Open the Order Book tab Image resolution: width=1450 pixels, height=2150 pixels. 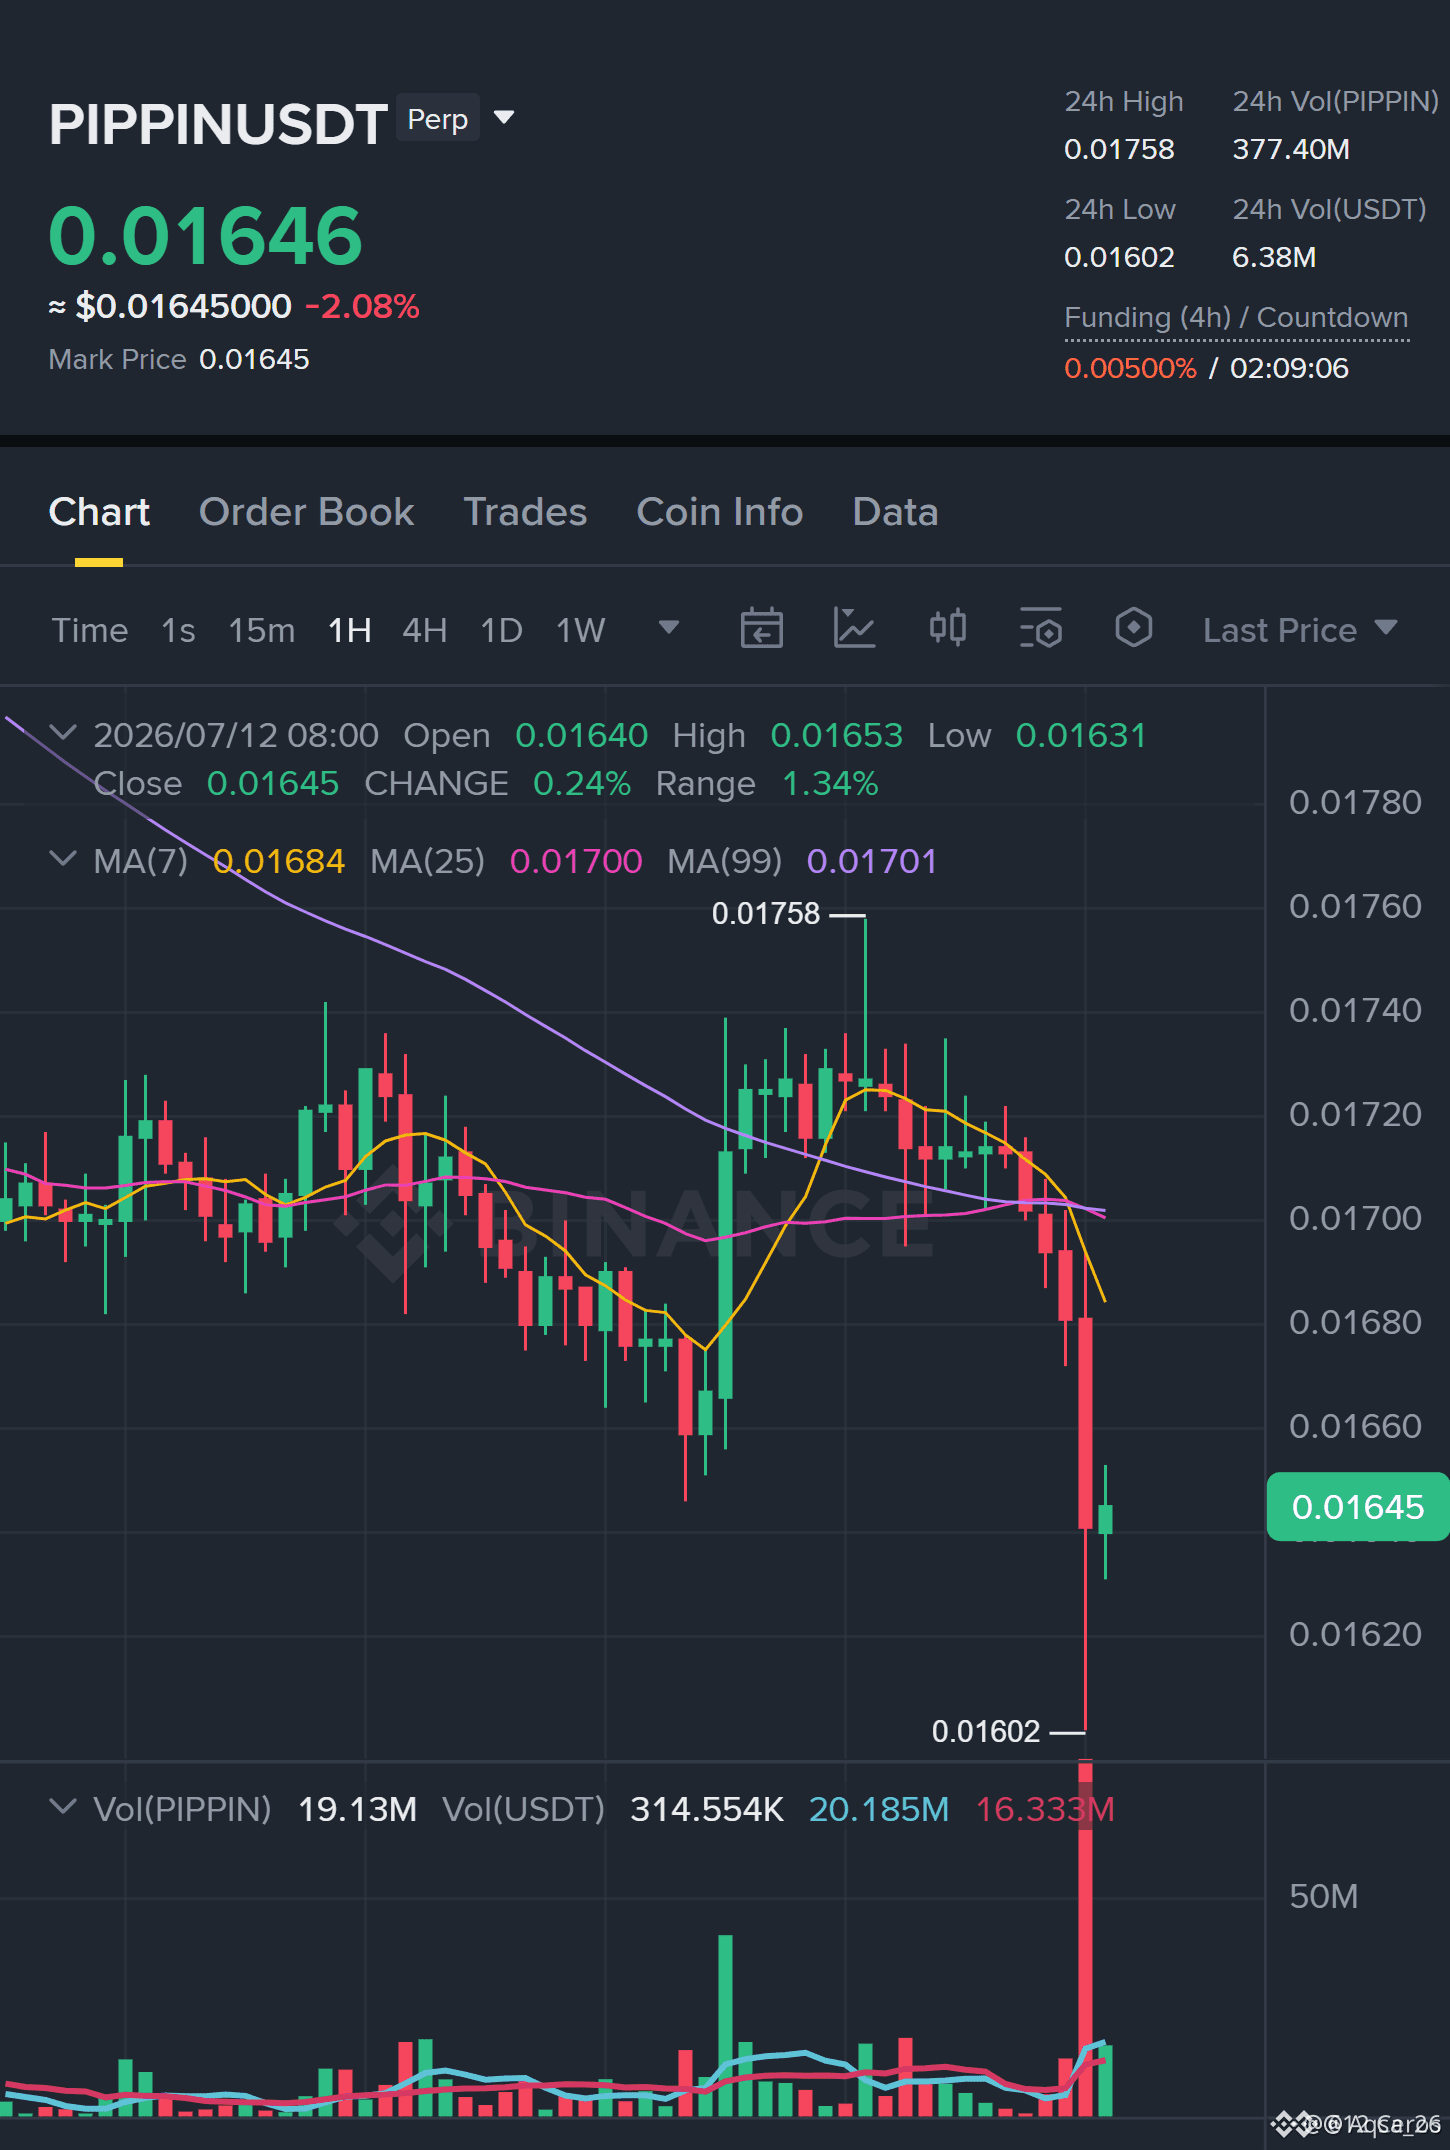pyautogui.click(x=306, y=512)
